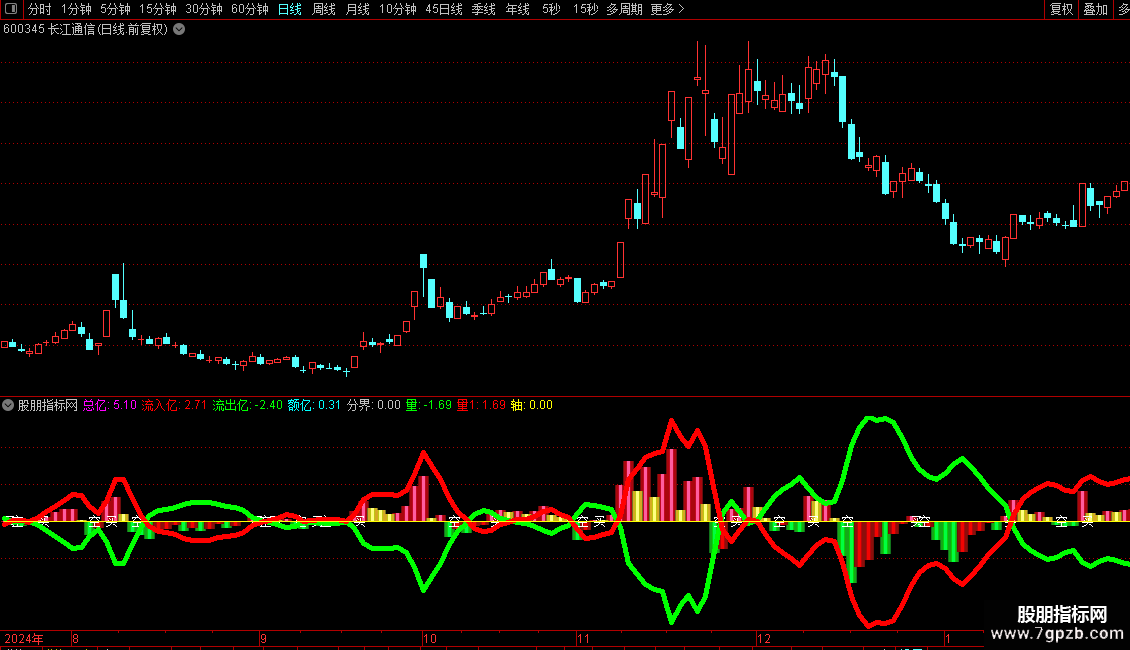Click the 股朋指标网 indicator name
The width and height of the screenshot is (1130, 650).
click(48, 405)
